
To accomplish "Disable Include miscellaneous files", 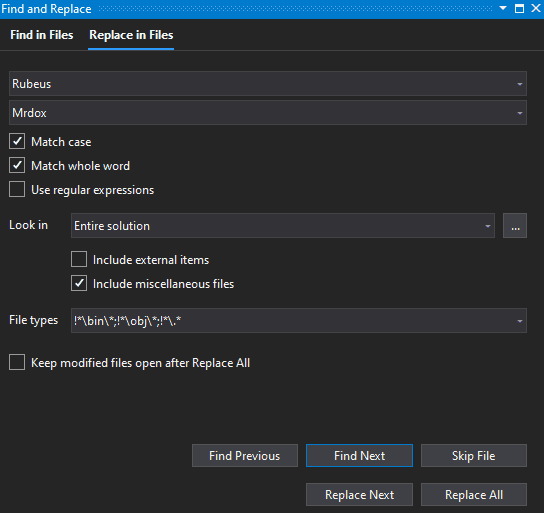I will [79, 283].
